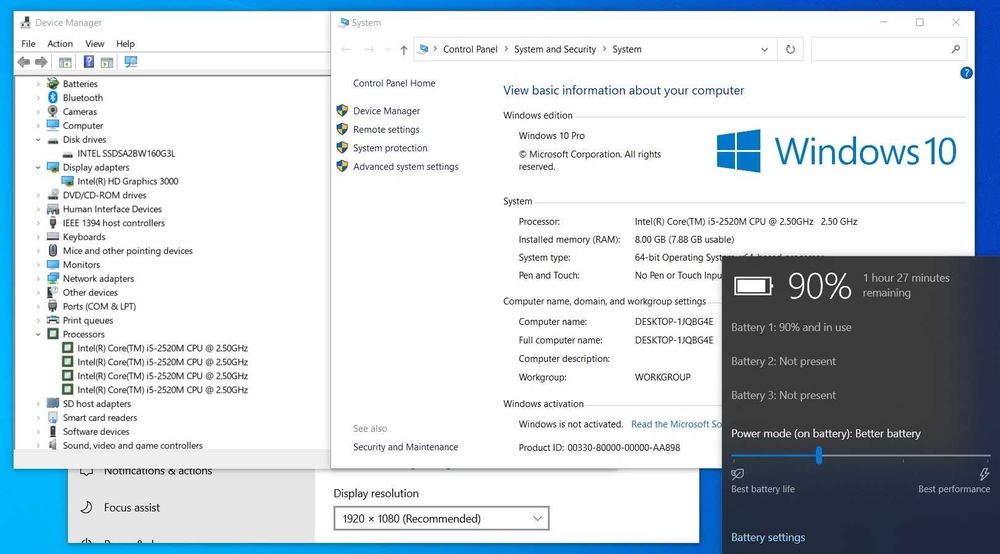Click the IEEE 1394 host controllers icon
This screenshot has height=554, width=1000.
(53, 222)
